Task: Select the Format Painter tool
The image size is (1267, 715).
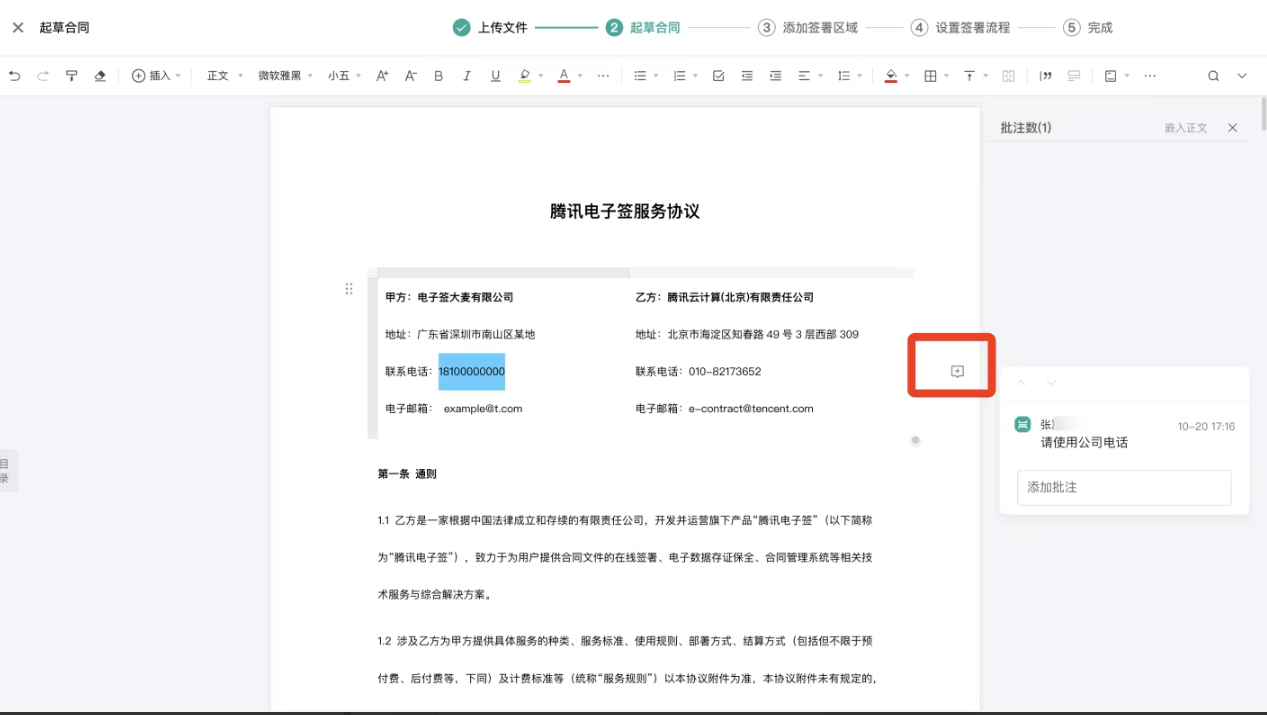Action: pyautogui.click(x=71, y=75)
